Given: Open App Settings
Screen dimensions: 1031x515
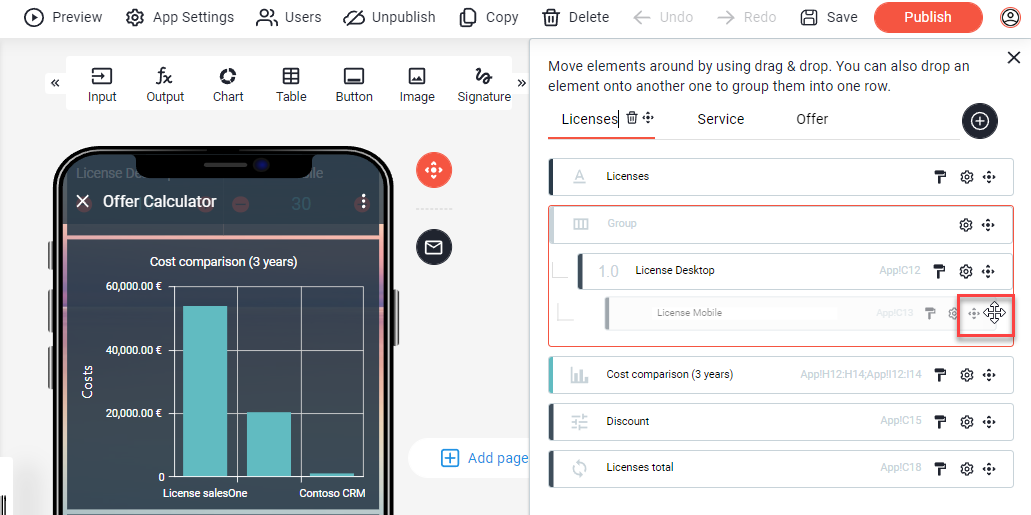Looking at the screenshot, I should pyautogui.click(x=180, y=17).
